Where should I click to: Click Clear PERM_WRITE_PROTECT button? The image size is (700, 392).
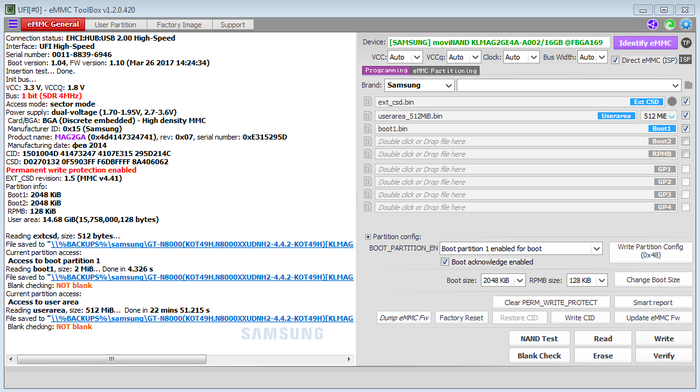pyautogui.click(x=551, y=303)
